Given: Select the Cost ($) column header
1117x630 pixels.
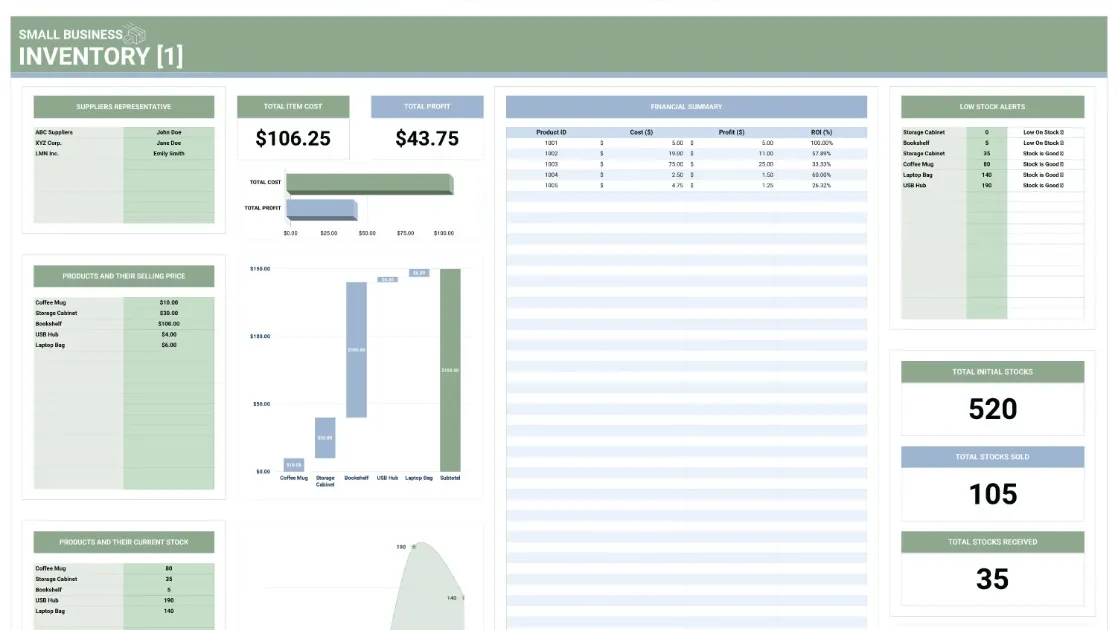Looking at the screenshot, I should click(x=641, y=133).
